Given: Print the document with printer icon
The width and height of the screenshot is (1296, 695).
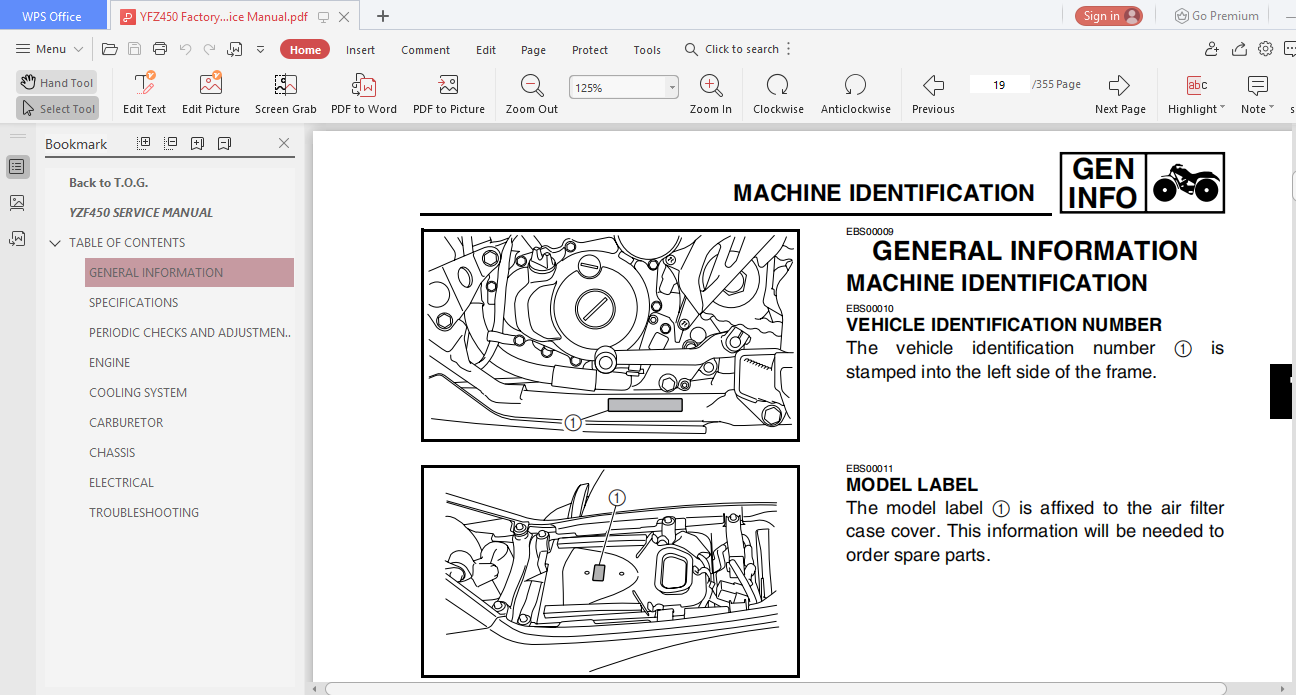Looking at the screenshot, I should tap(160, 49).
